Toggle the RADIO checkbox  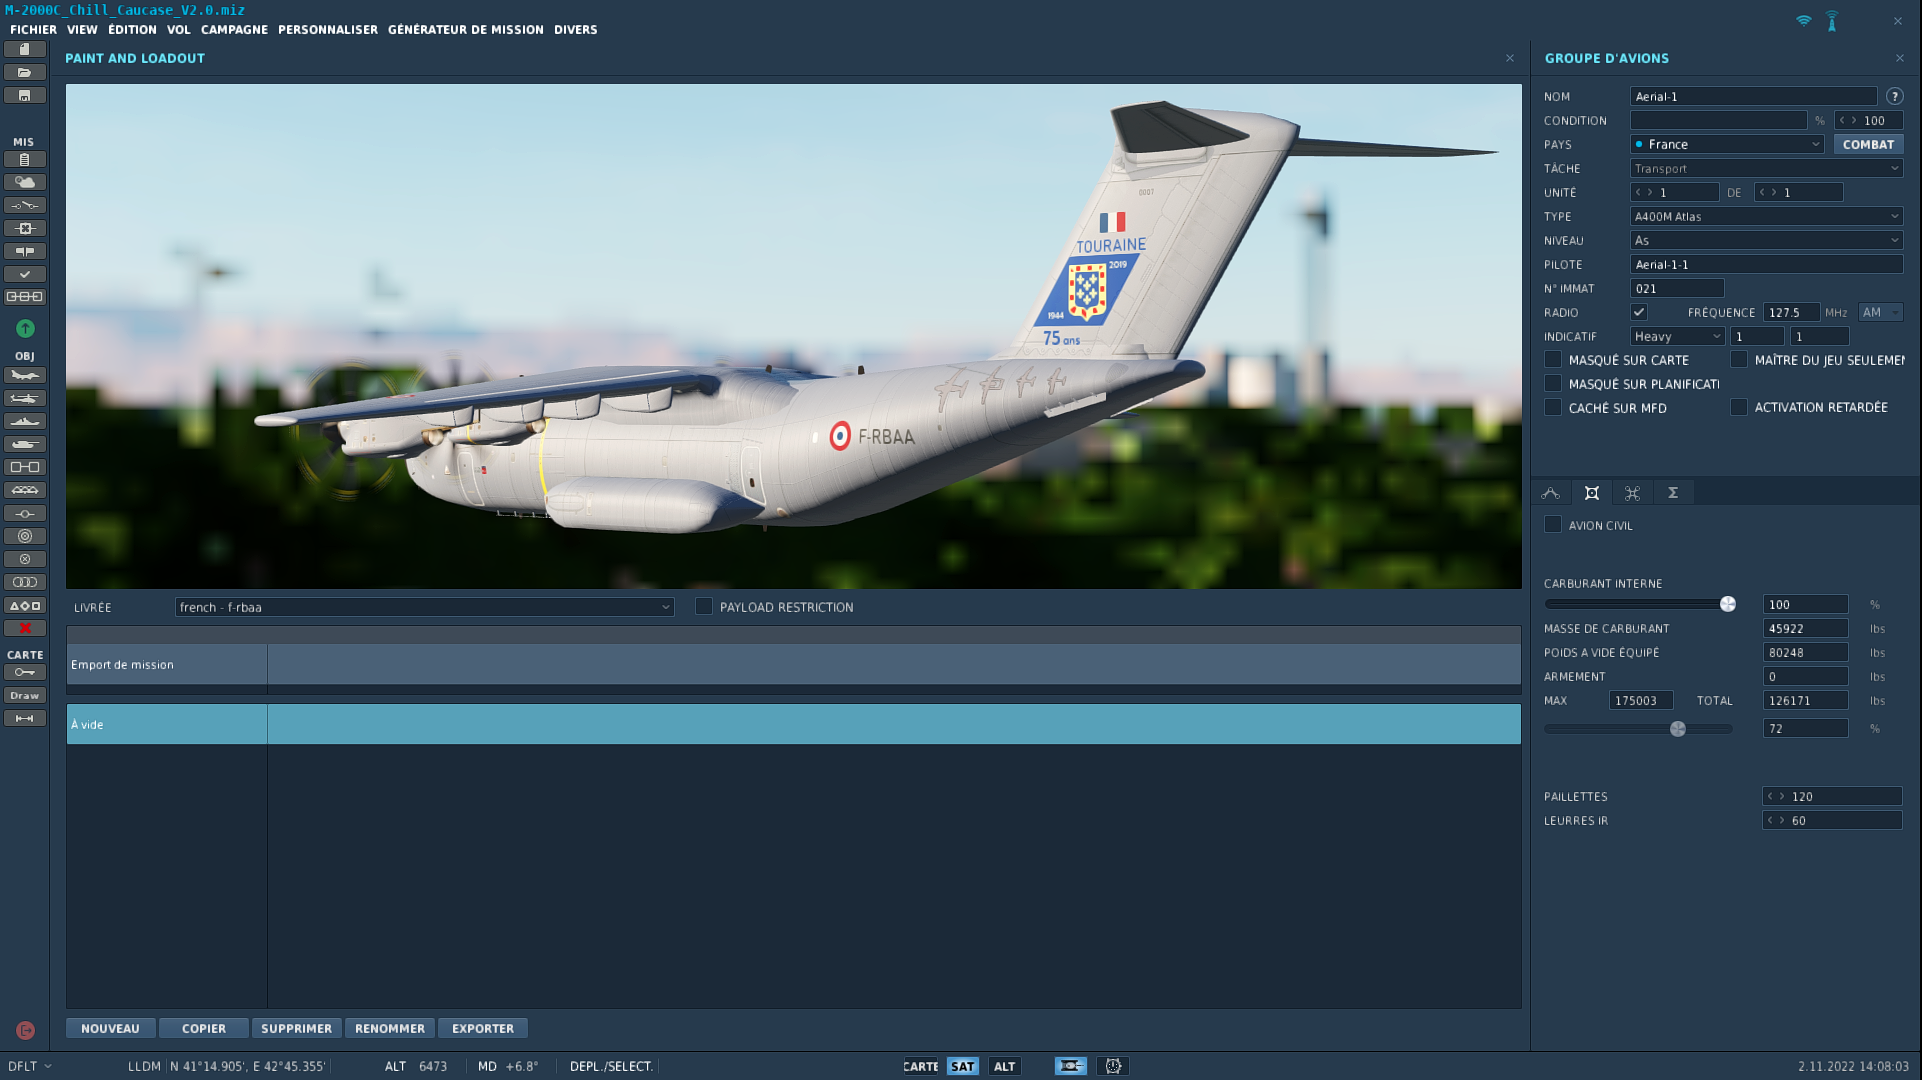[x=1639, y=312]
